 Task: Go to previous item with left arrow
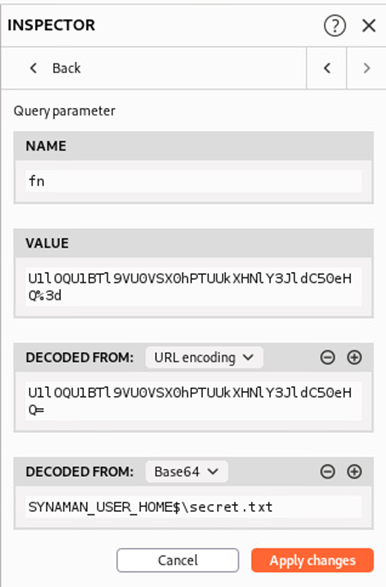[x=327, y=68]
